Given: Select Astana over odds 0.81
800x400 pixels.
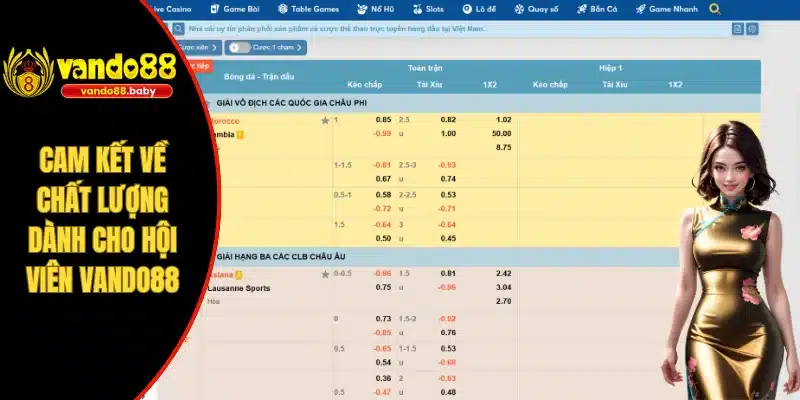Looking at the screenshot, I should [448, 273].
